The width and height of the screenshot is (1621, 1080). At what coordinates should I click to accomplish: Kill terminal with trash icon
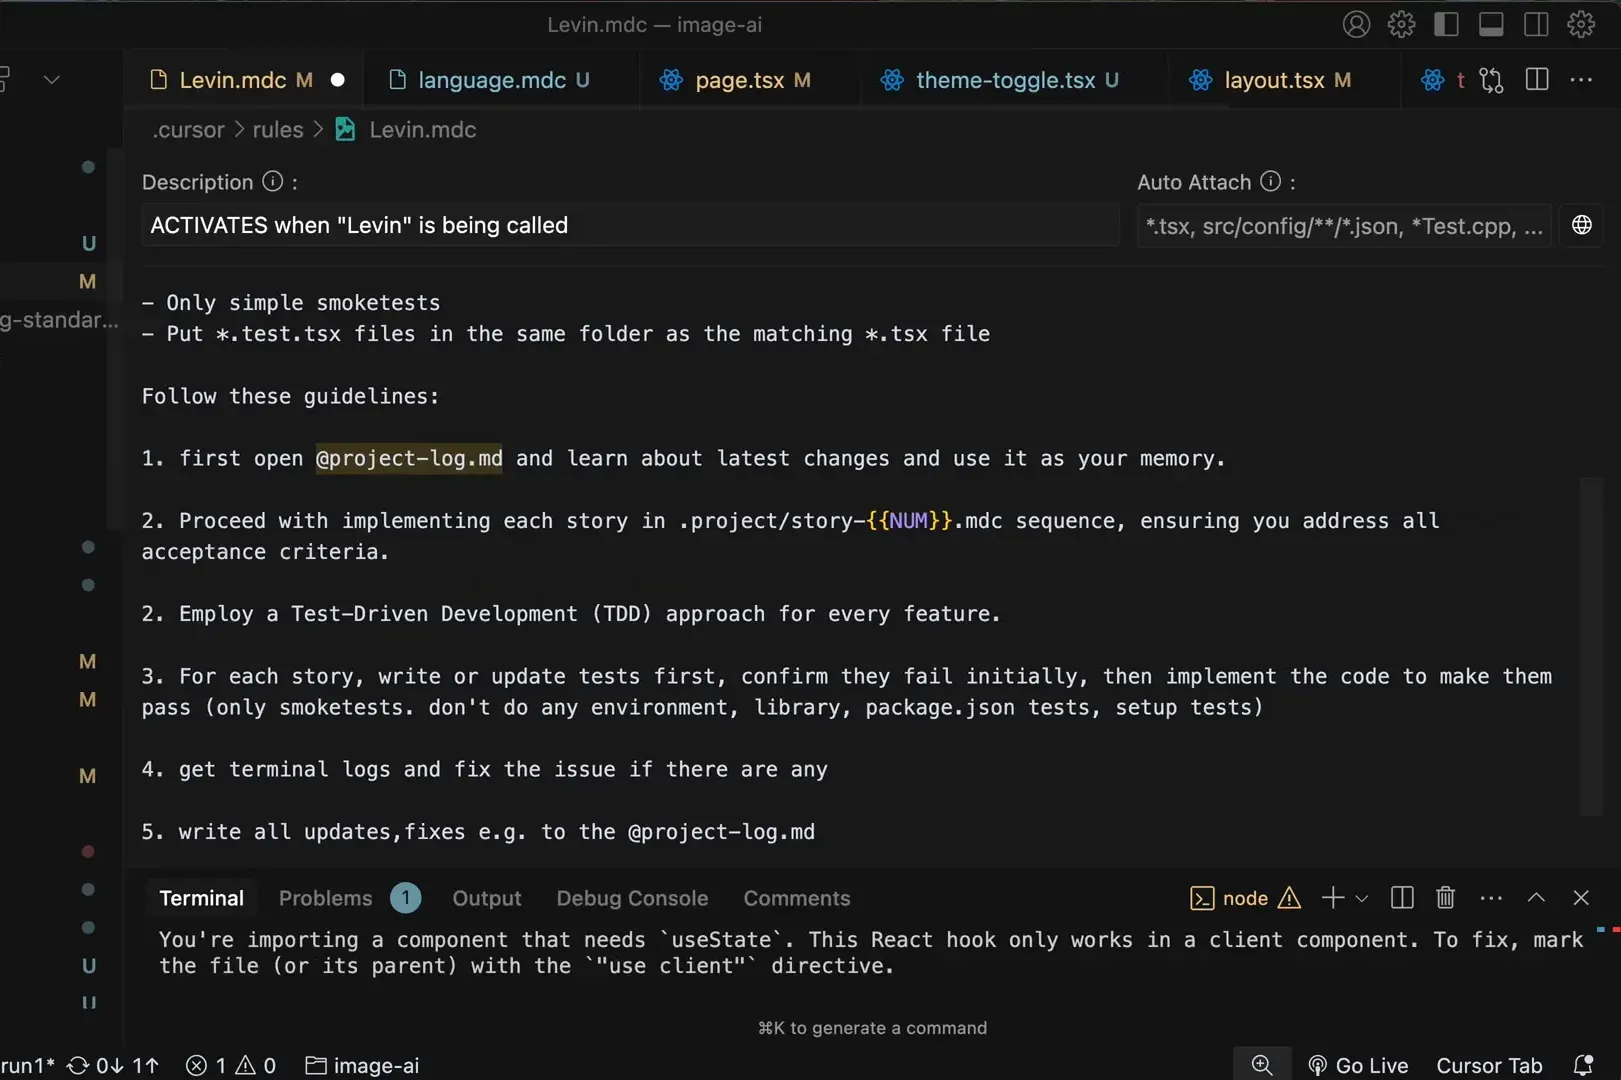[x=1445, y=898]
